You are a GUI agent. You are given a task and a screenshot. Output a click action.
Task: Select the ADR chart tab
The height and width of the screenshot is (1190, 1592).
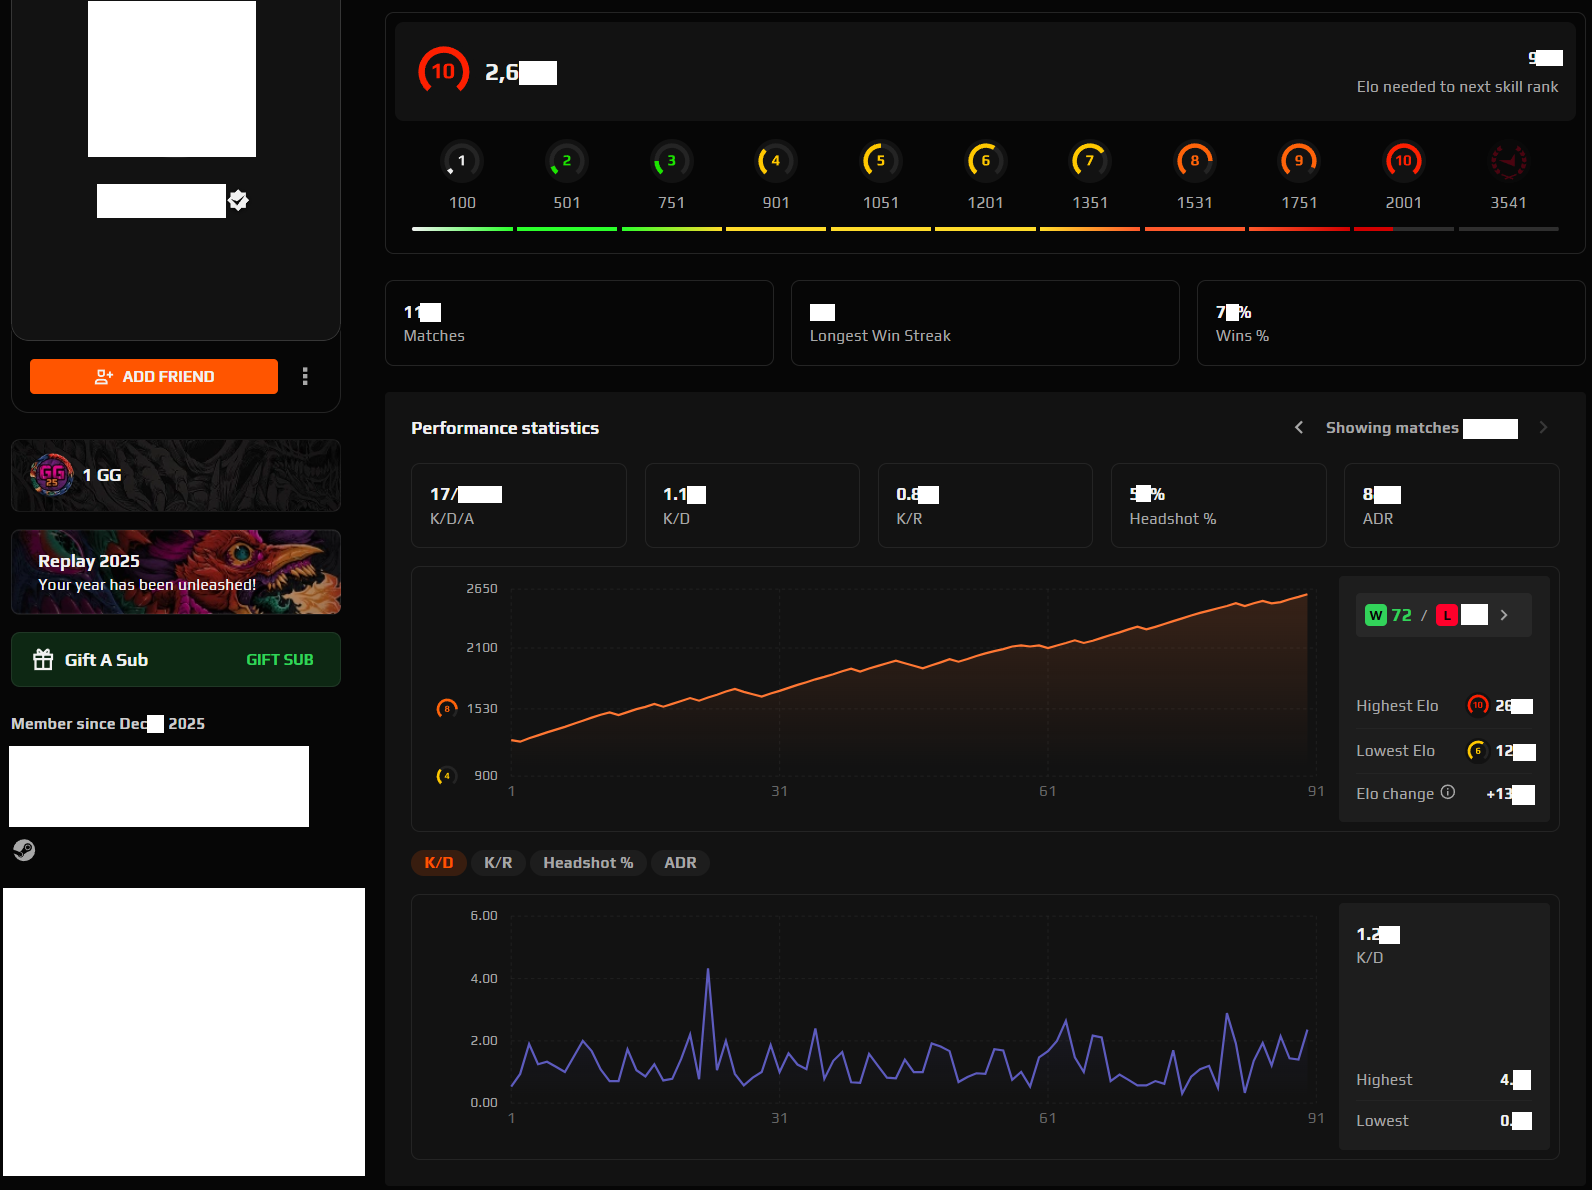[x=680, y=863]
